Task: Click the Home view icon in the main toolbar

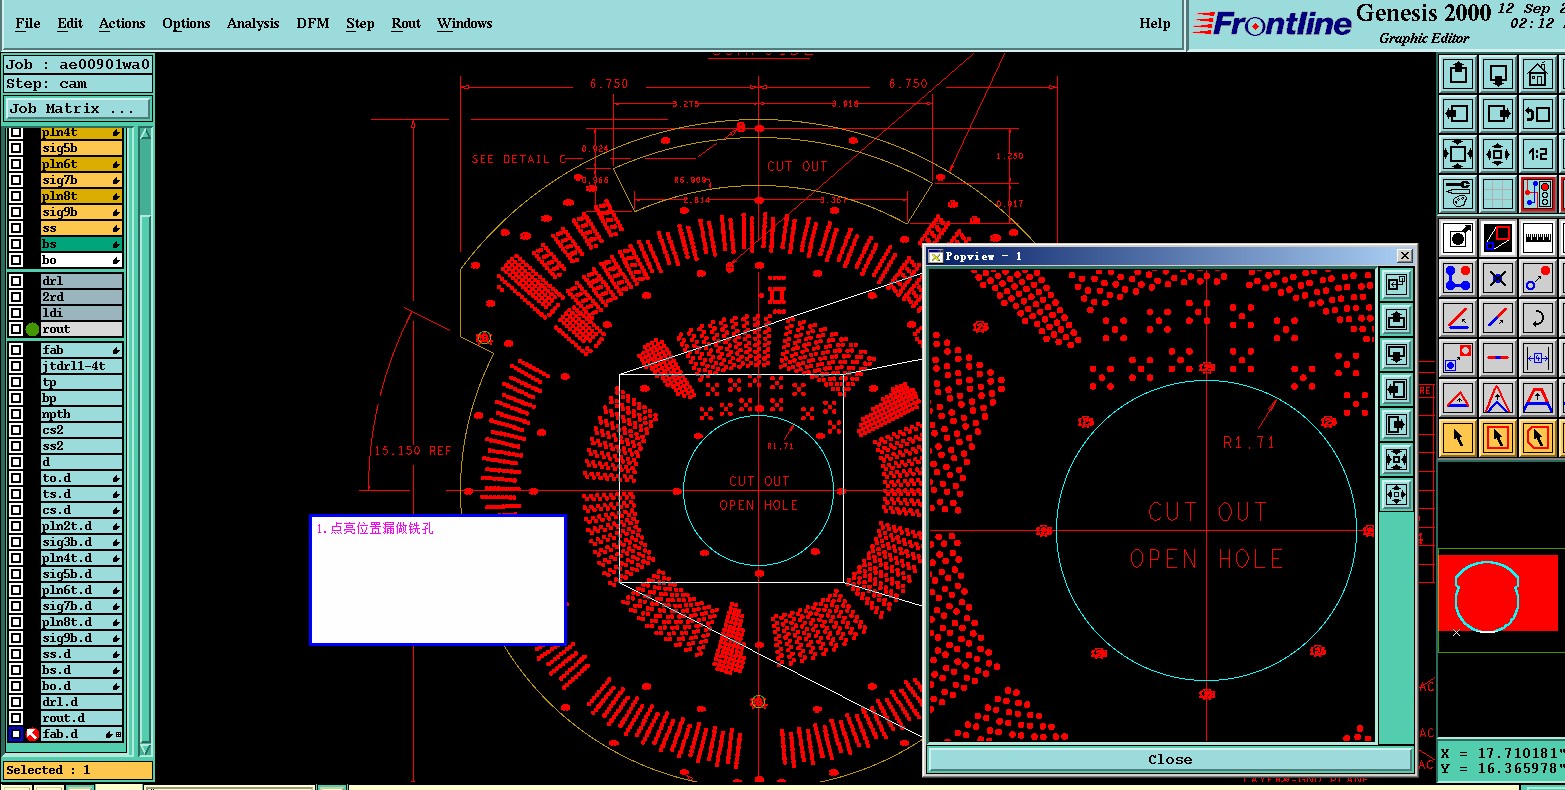Action: click(x=1537, y=74)
